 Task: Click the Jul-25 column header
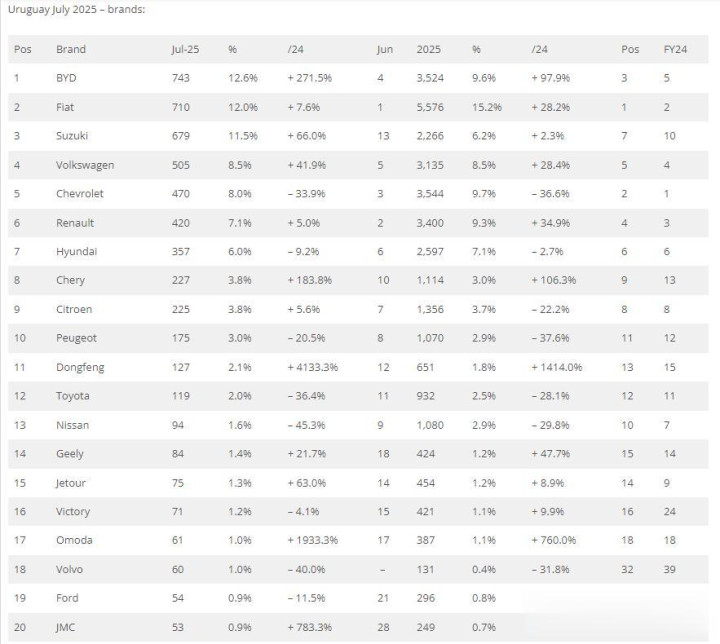[185, 49]
